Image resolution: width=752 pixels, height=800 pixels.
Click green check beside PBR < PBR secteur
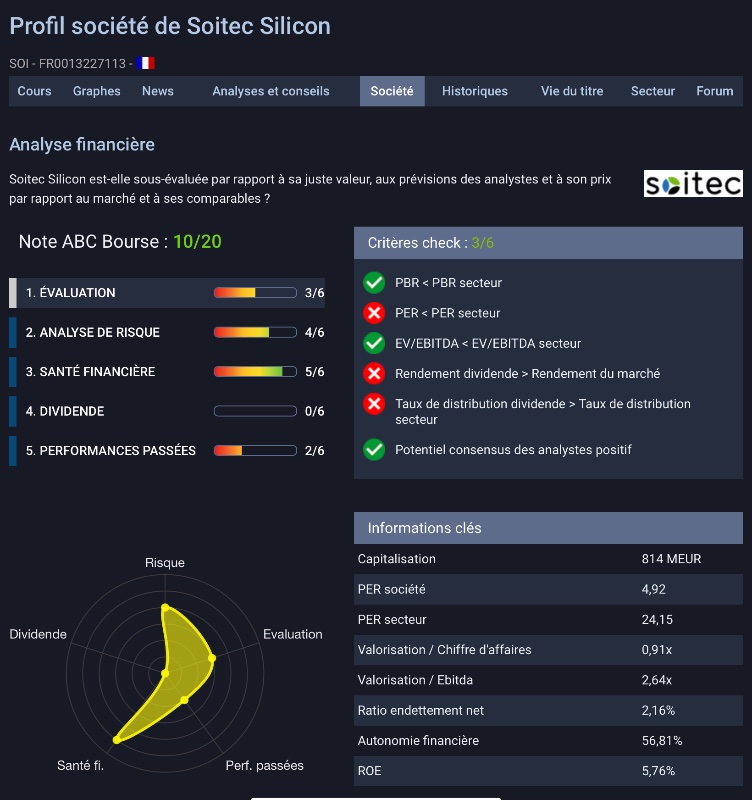point(374,283)
